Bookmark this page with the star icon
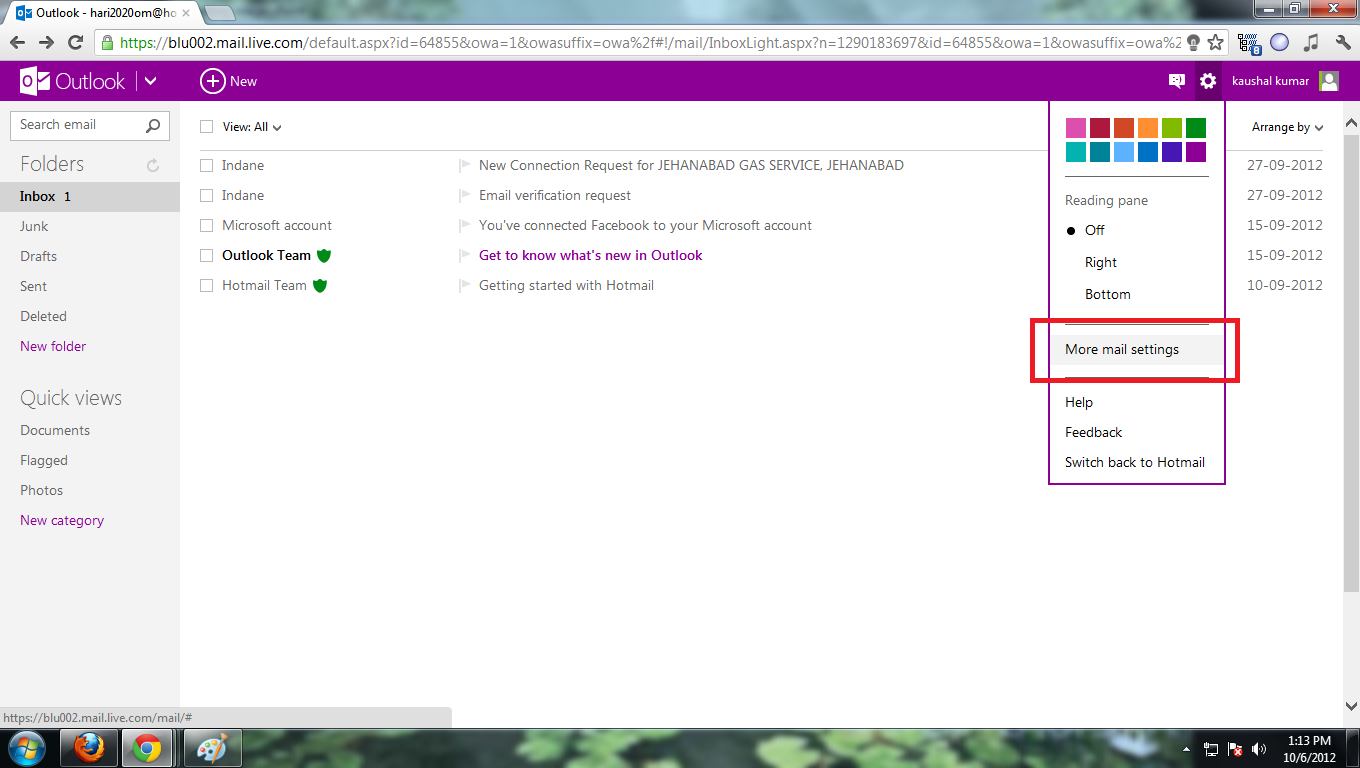This screenshot has height=768, width=1360. (1216, 43)
